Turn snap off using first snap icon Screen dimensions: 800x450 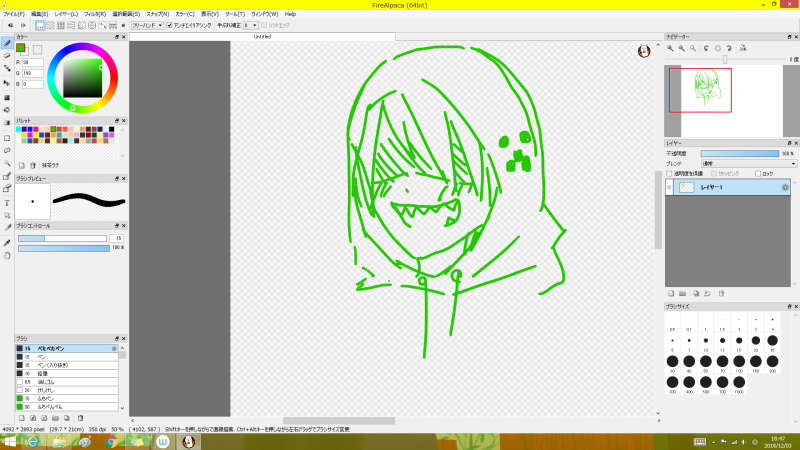[x=40, y=25]
